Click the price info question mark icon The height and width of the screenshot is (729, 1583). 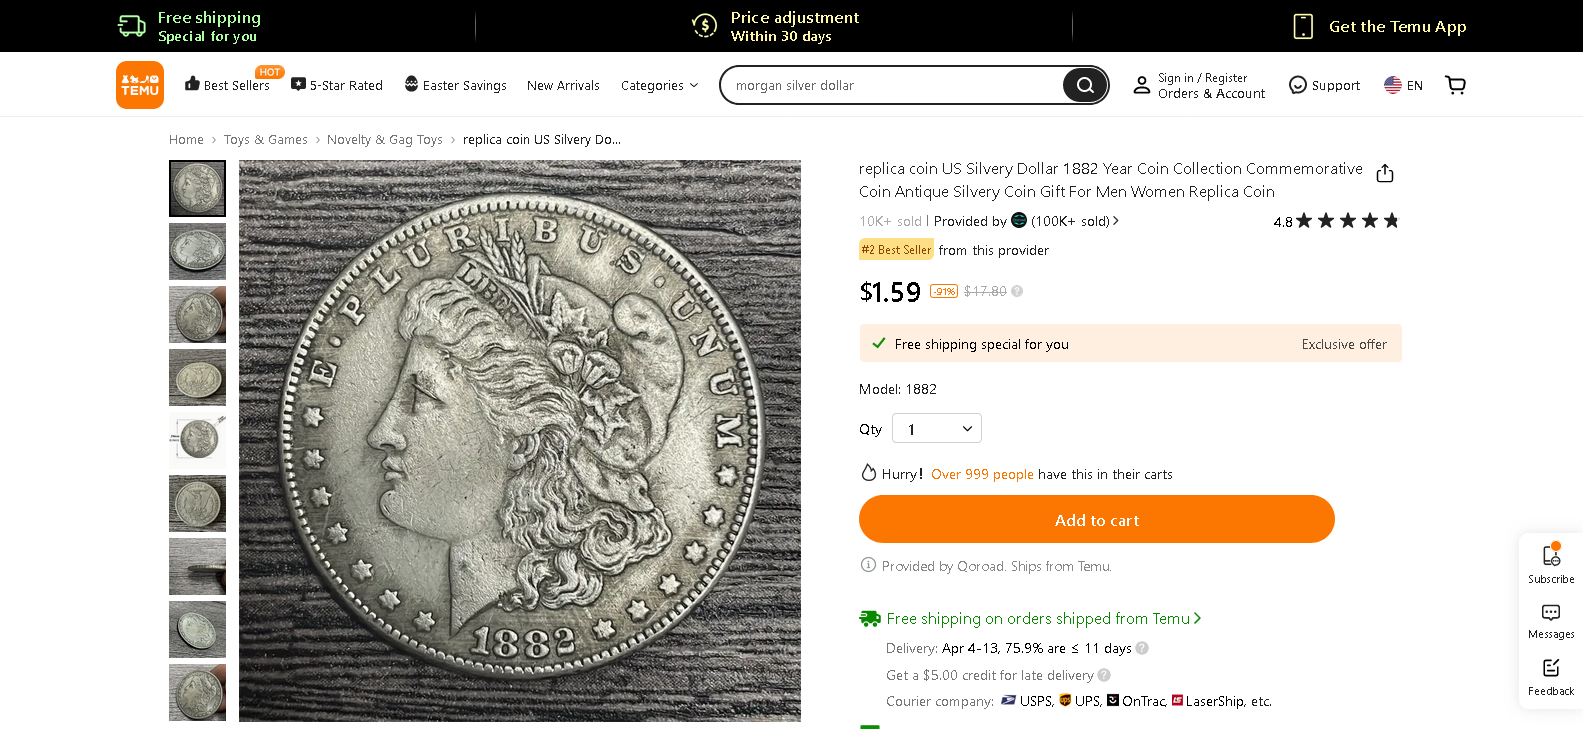[x=1017, y=291]
